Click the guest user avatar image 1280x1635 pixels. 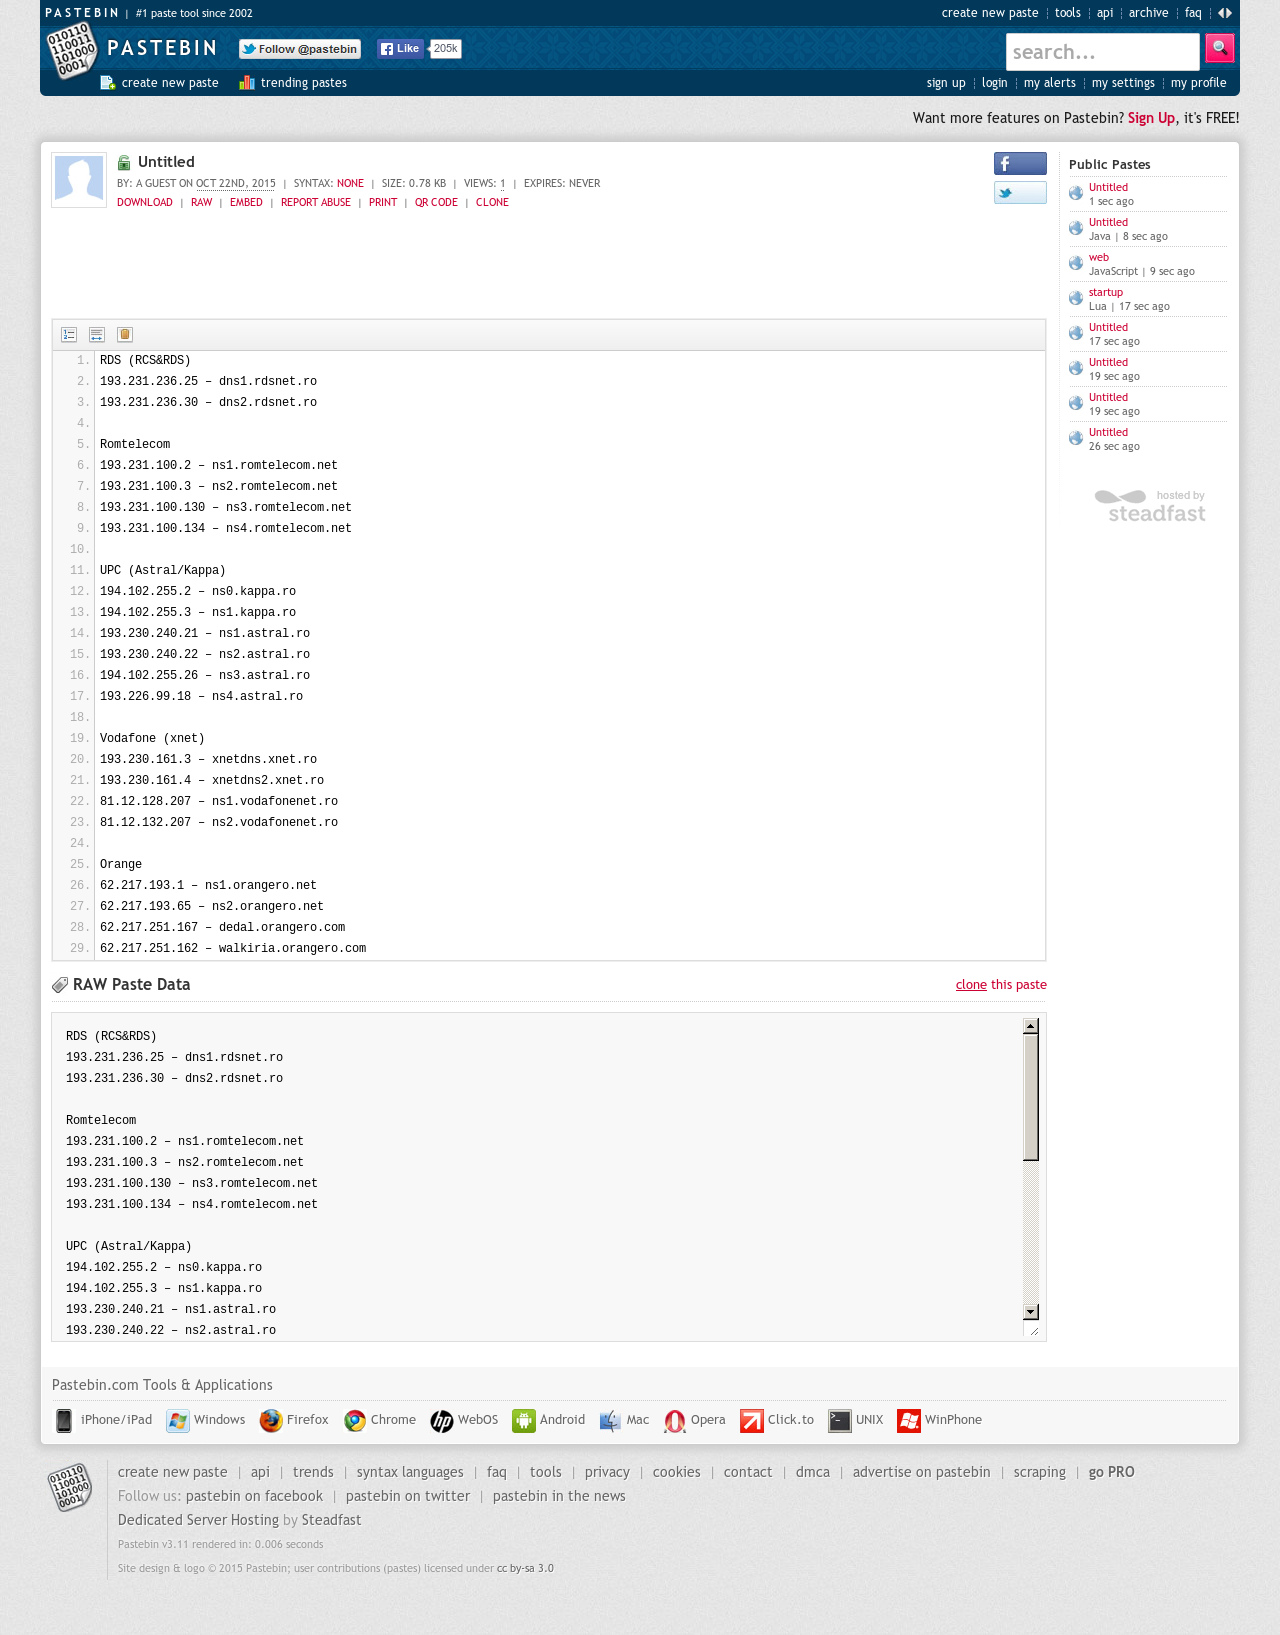79,180
